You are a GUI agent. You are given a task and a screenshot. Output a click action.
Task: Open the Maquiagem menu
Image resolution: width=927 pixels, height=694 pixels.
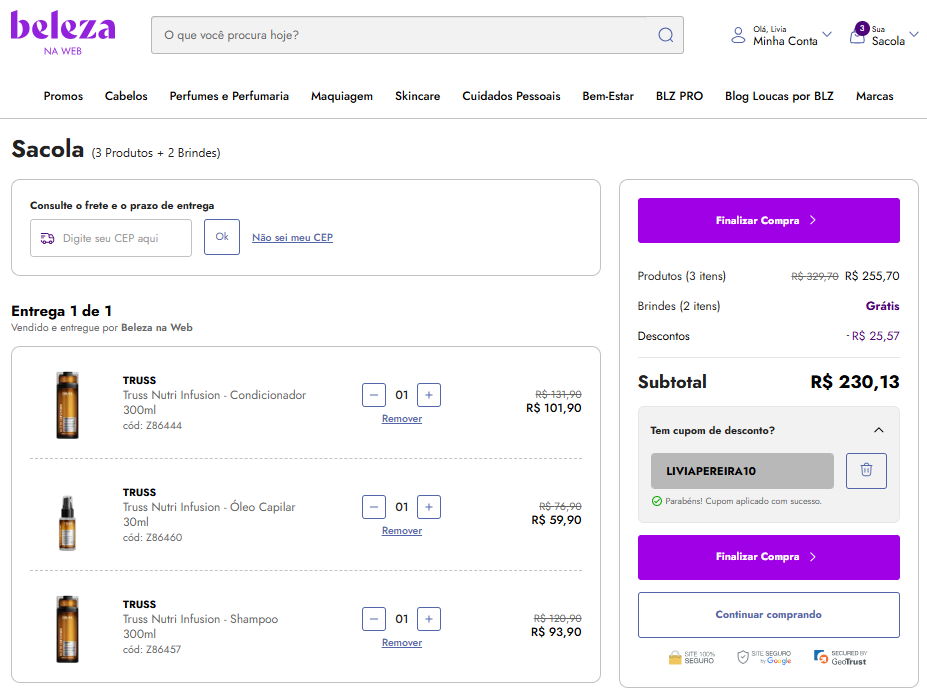[x=342, y=96]
